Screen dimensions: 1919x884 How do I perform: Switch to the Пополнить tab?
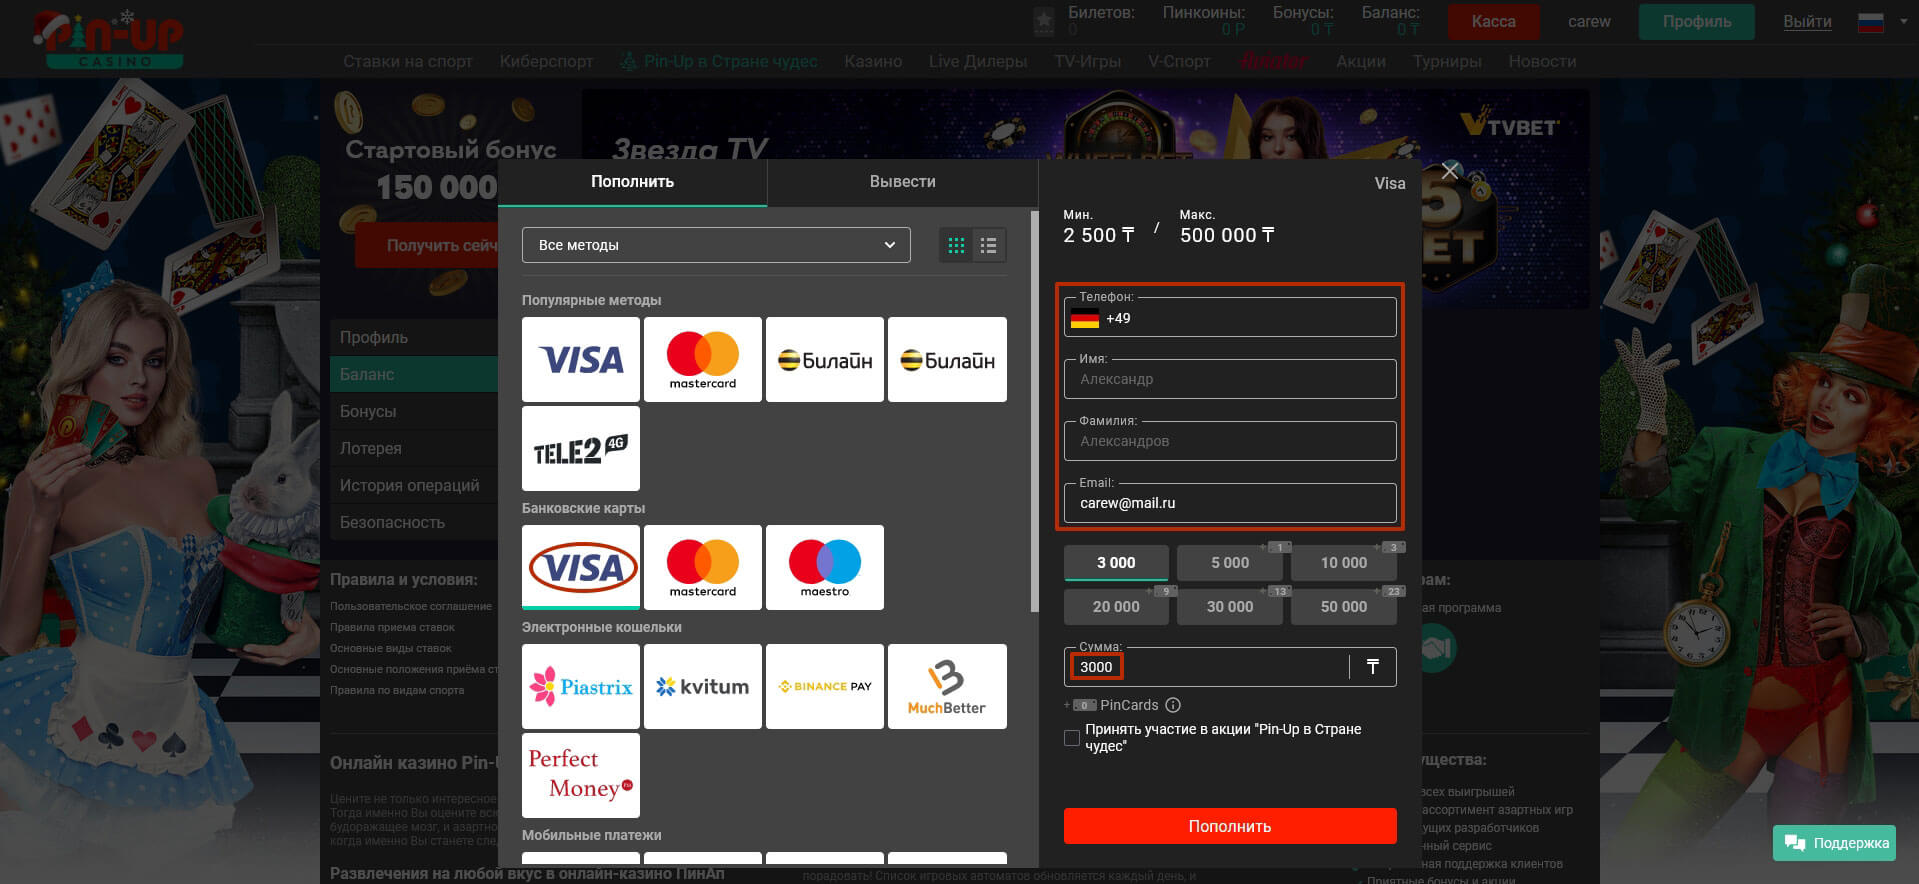(632, 182)
